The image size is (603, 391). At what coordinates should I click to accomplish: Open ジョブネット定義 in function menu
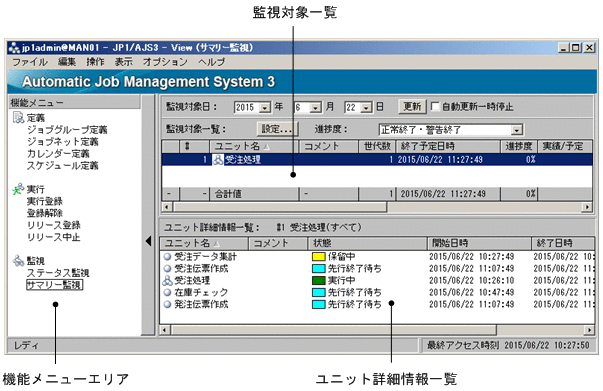pos(62,141)
